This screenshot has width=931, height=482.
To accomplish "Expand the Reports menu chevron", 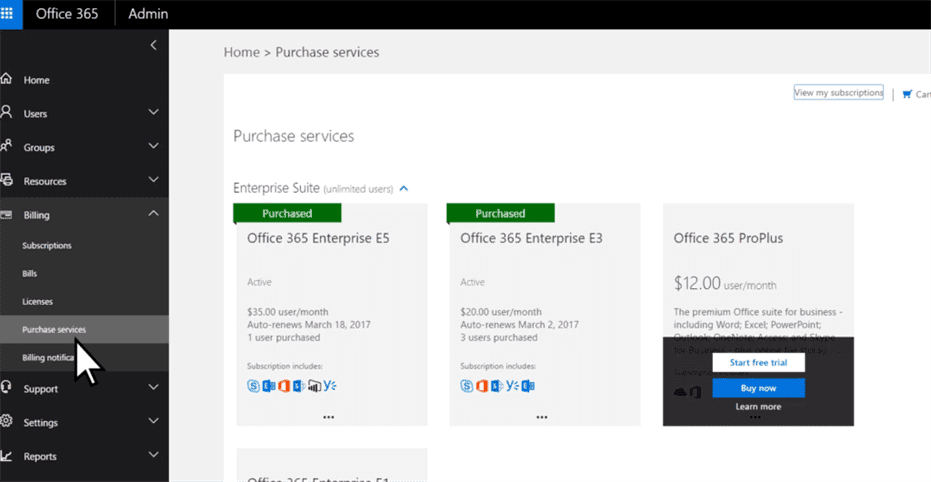I will 153,455.
